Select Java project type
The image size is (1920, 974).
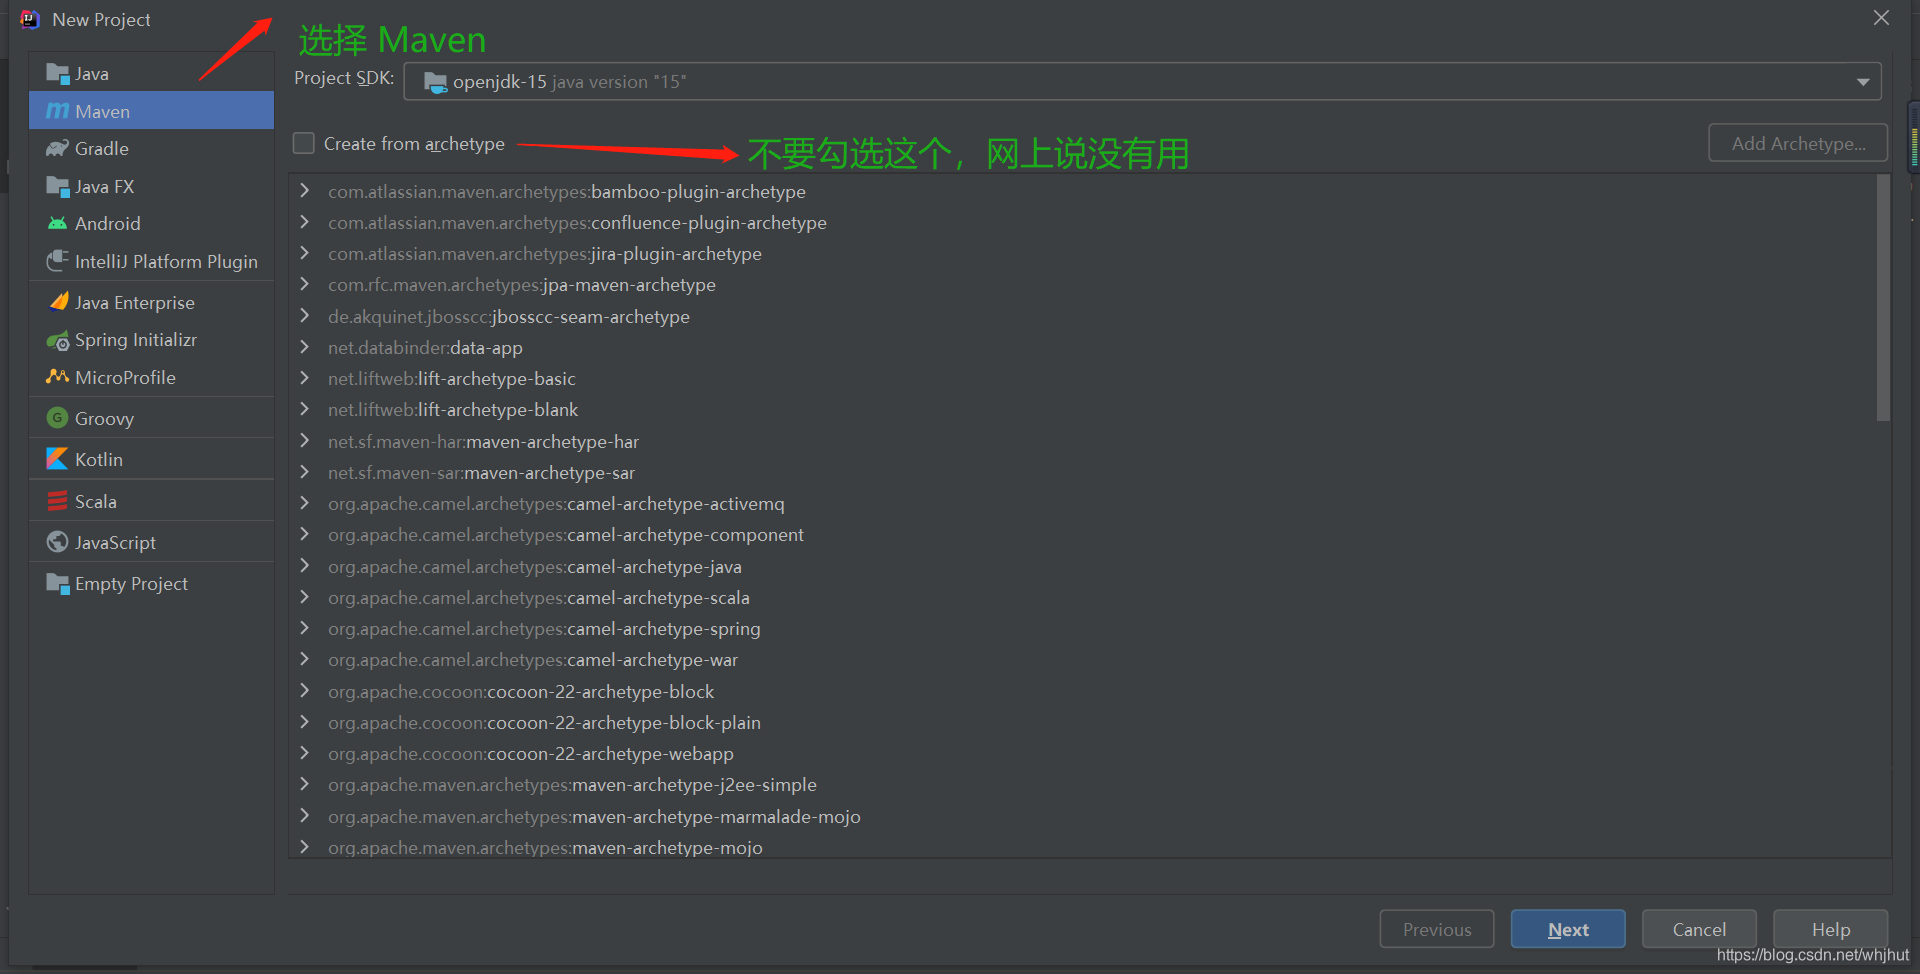[x=151, y=74]
